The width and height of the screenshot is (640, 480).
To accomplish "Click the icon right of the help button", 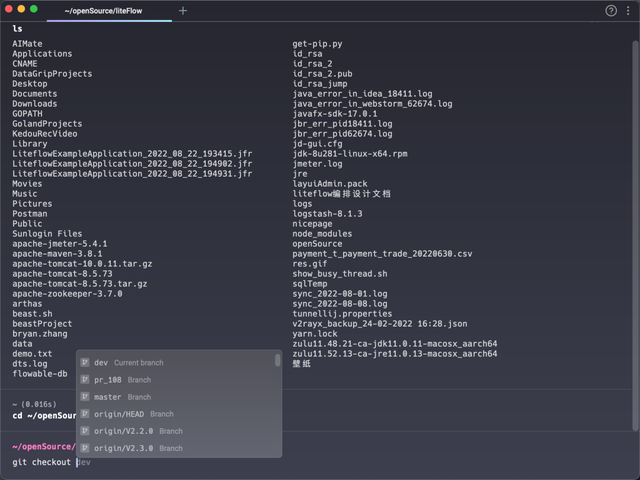I will click(x=628, y=10).
